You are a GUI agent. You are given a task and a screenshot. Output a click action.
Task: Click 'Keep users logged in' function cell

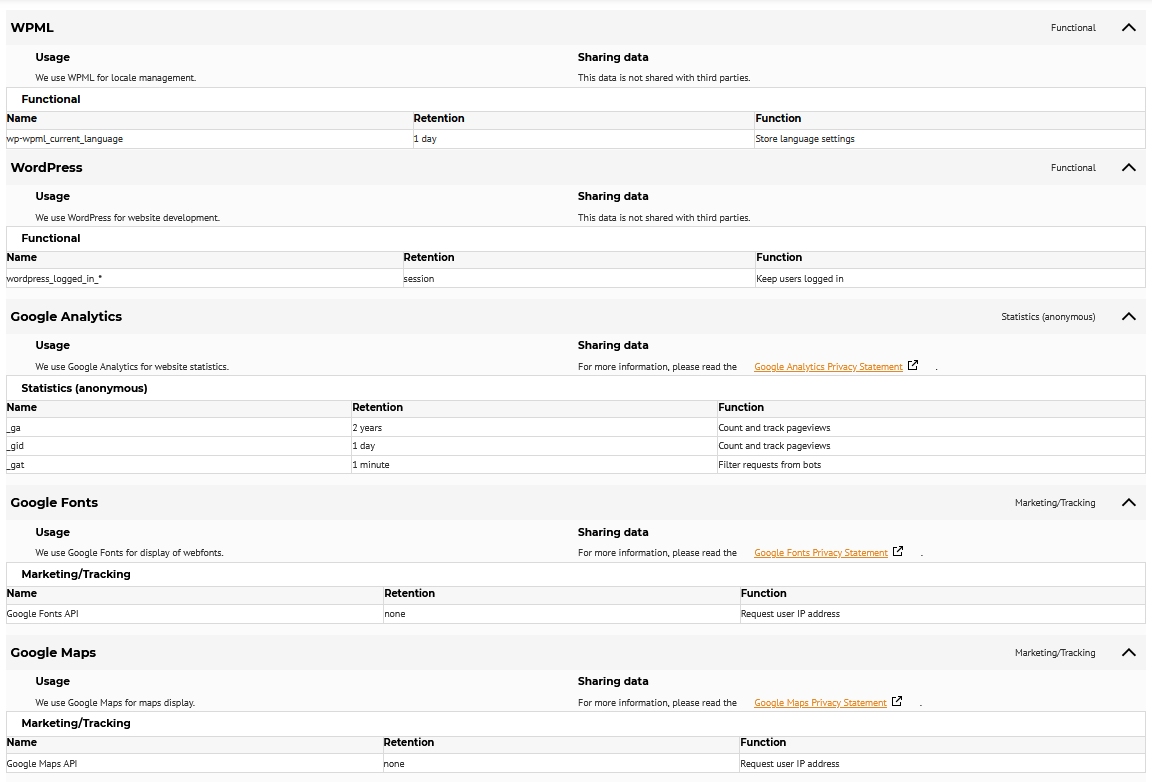click(x=950, y=279)
